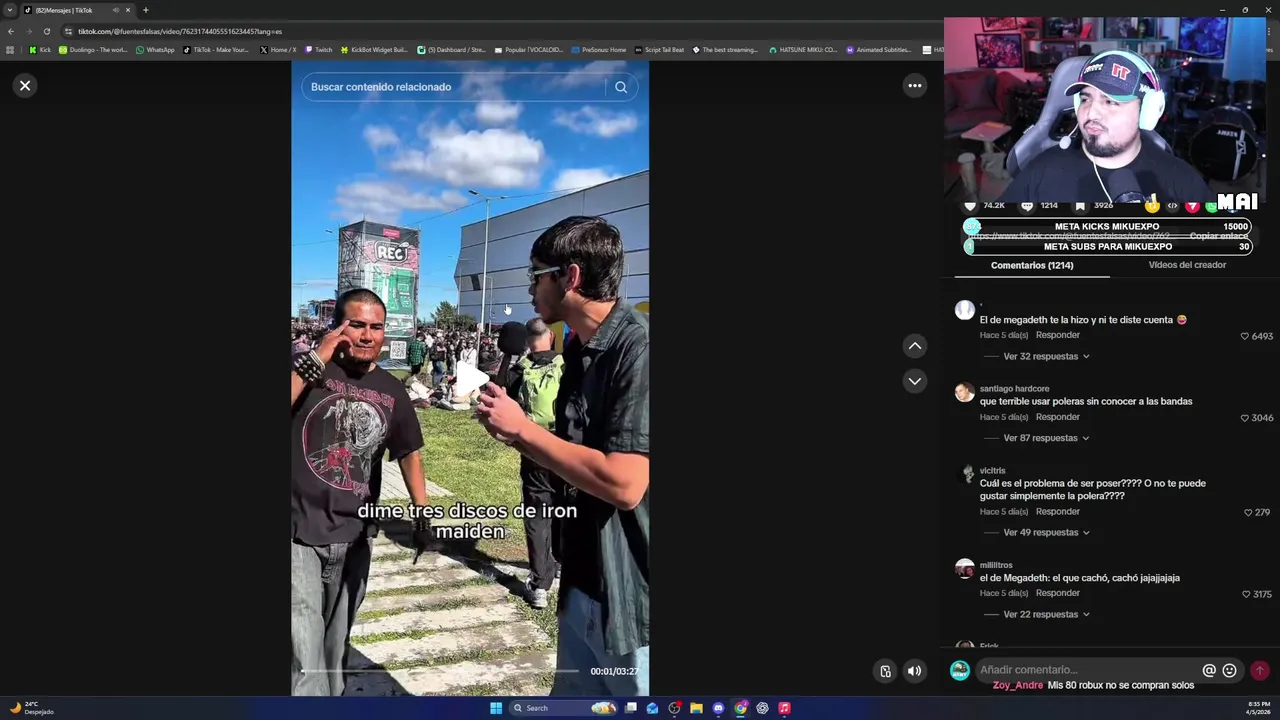Click Copiar enlace to copy link
Viewport: 1280px width, 720px height.
click(x=1218, y=236)
